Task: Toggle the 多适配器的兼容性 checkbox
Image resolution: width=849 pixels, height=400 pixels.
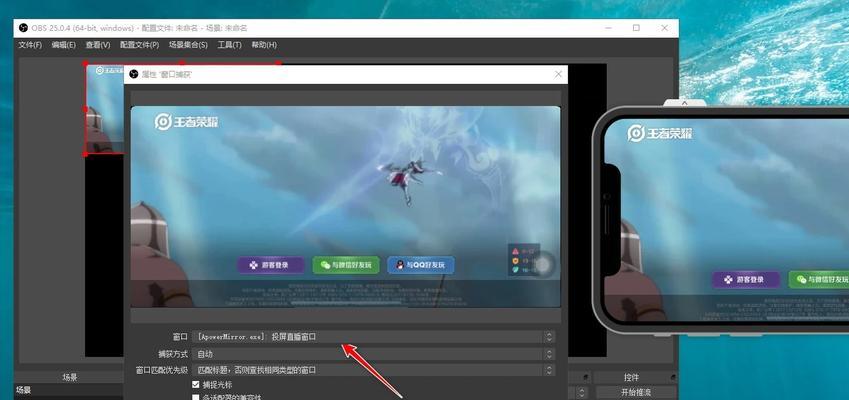Action: [x=196, y=397]
